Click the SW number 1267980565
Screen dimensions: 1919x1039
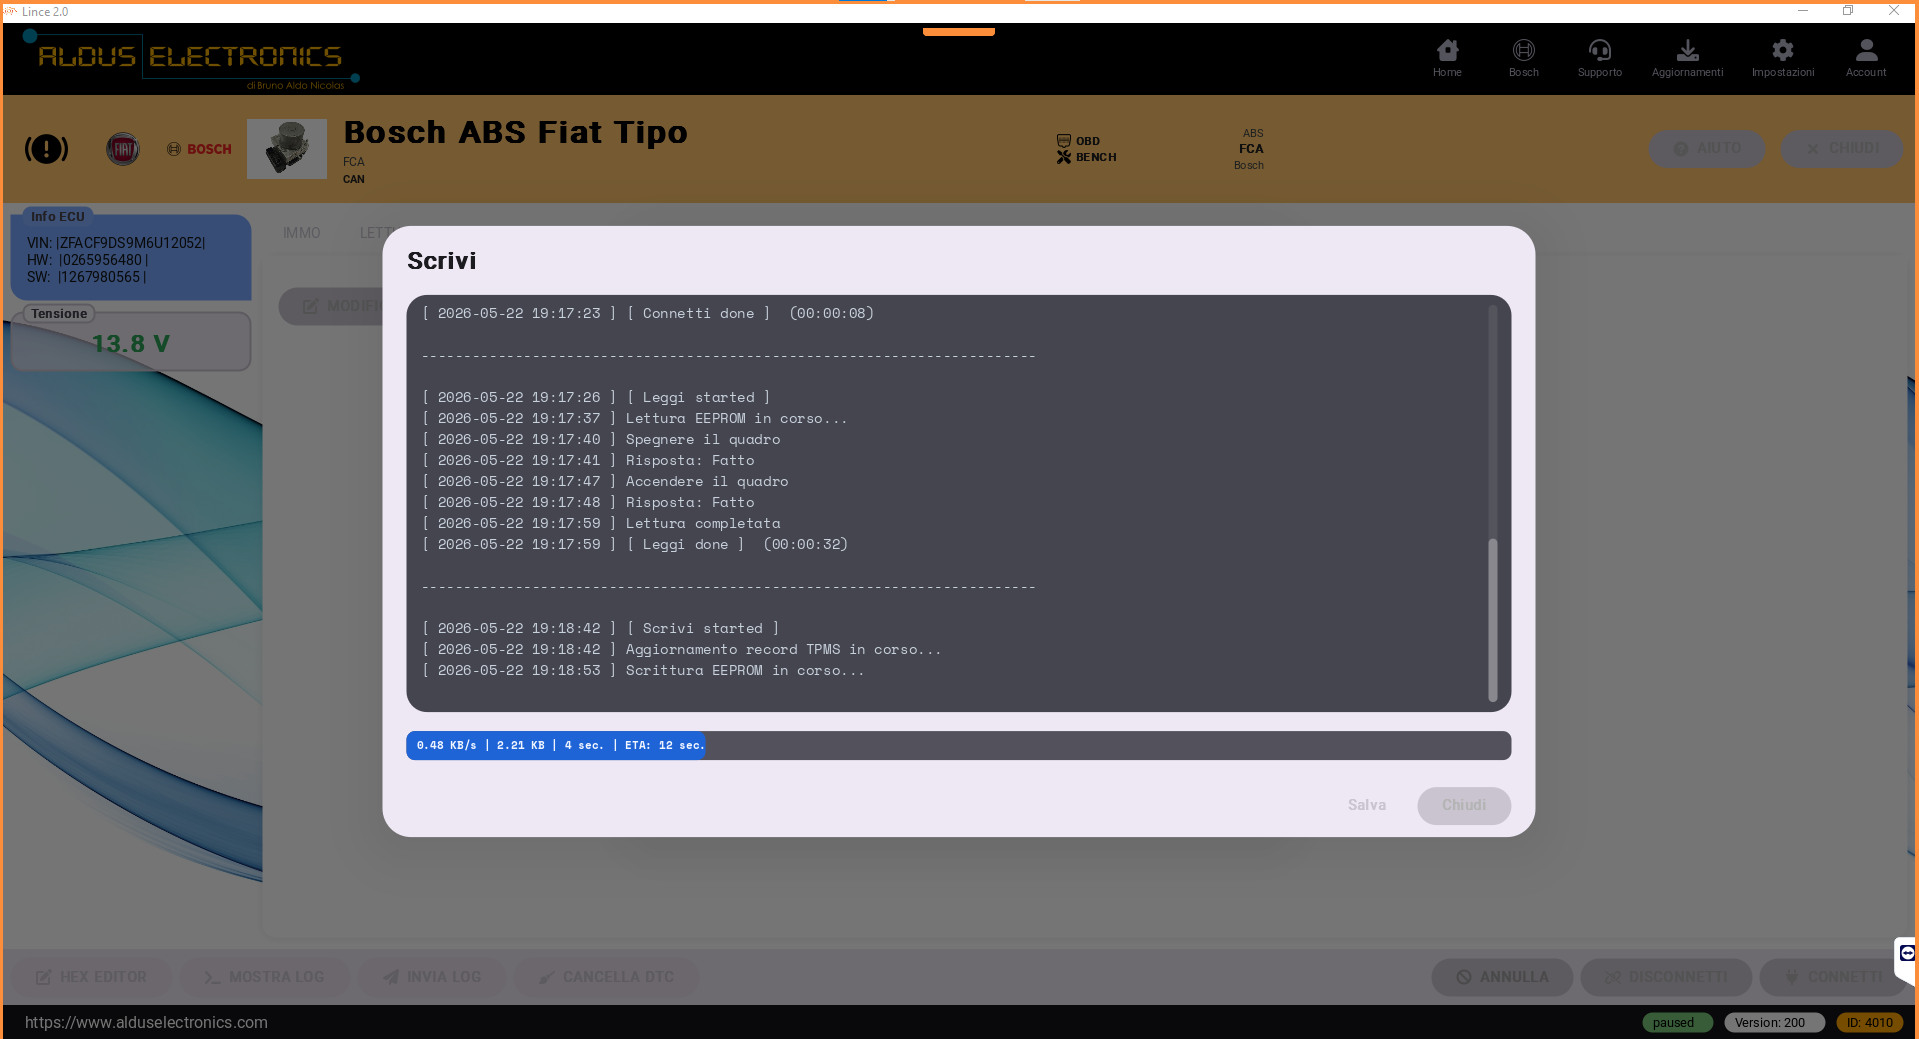[x=101, y=277]
